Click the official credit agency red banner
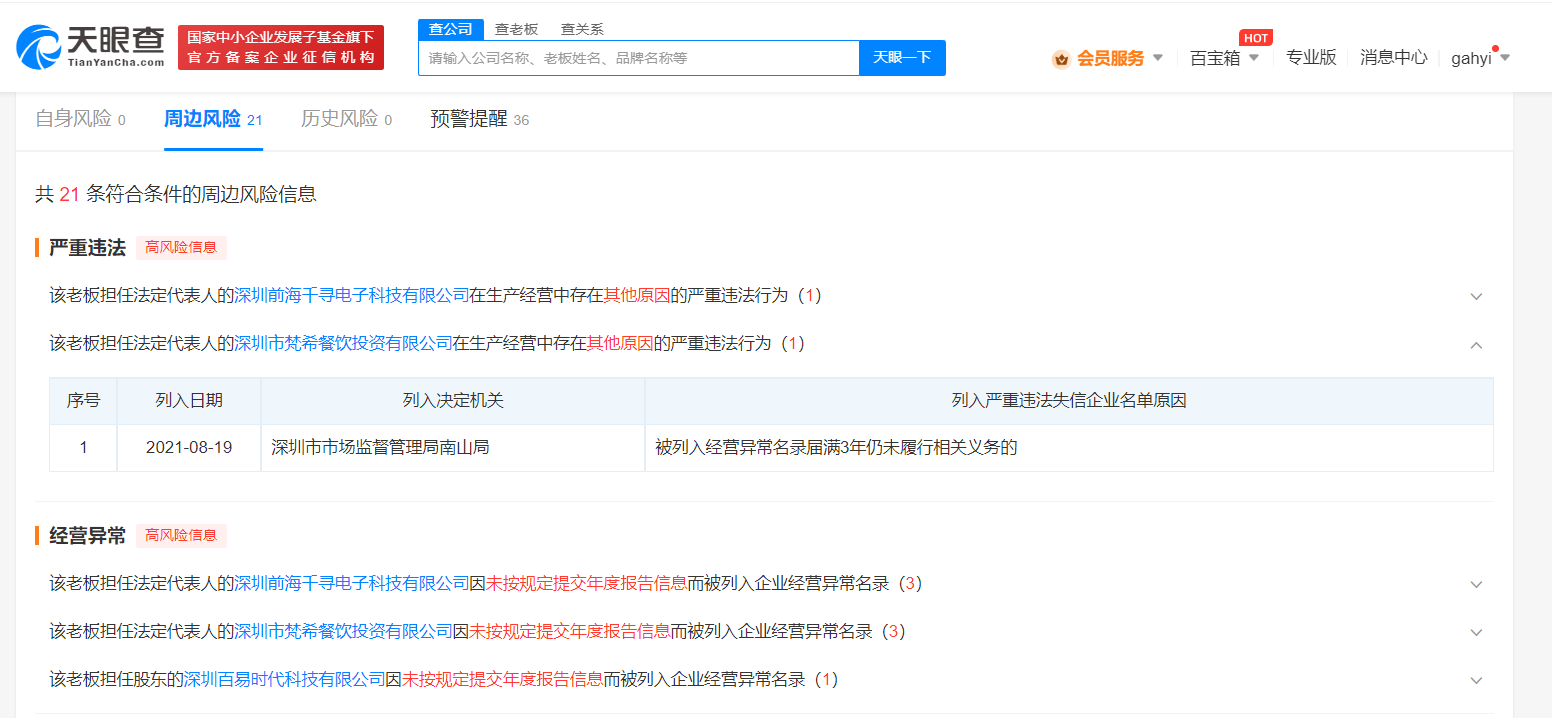This screenshot has height=718, width=1552. coord(281,48)
